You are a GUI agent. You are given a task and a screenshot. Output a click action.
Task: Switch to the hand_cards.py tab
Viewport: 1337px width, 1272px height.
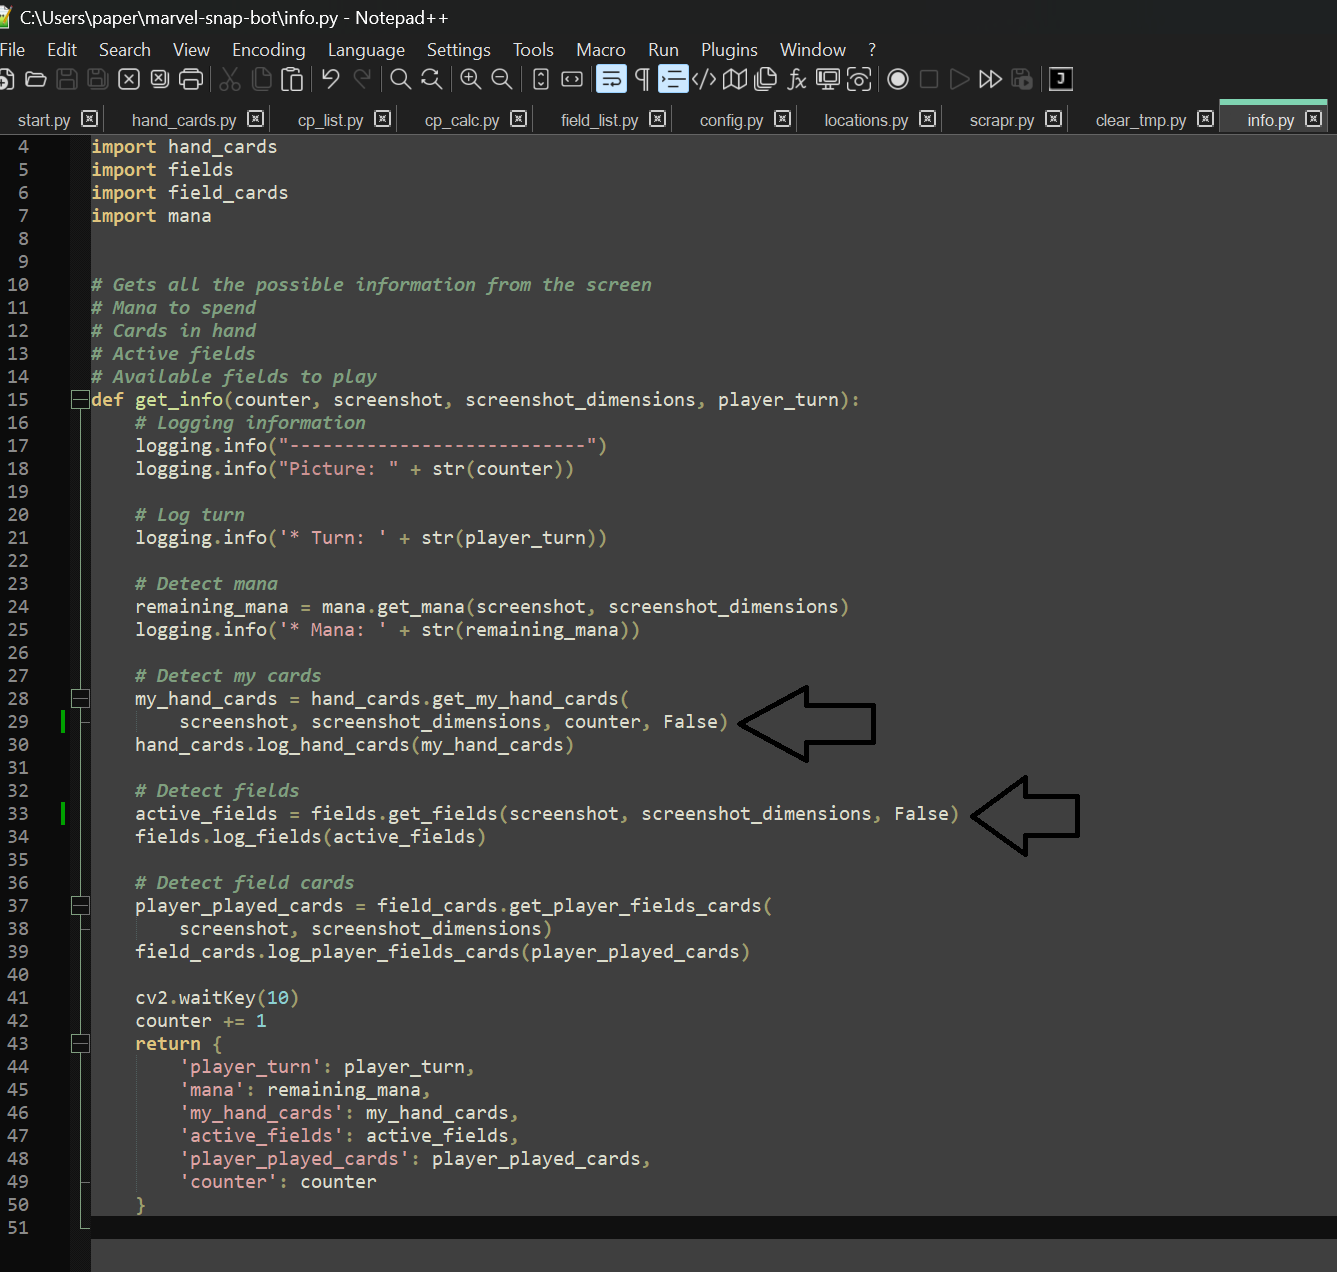pos(184,120)
